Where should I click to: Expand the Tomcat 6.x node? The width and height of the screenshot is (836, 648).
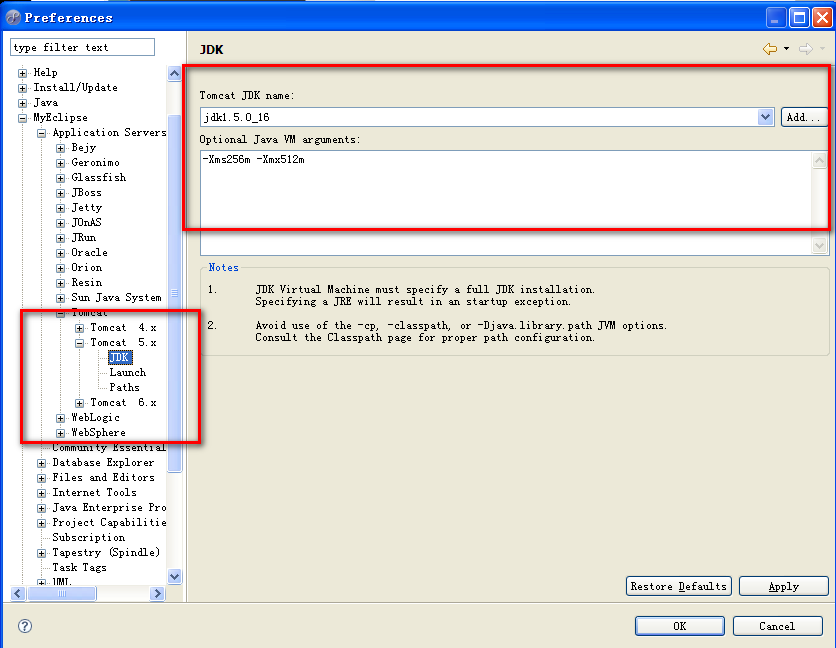pyautogui.click(x=79, y=403)
